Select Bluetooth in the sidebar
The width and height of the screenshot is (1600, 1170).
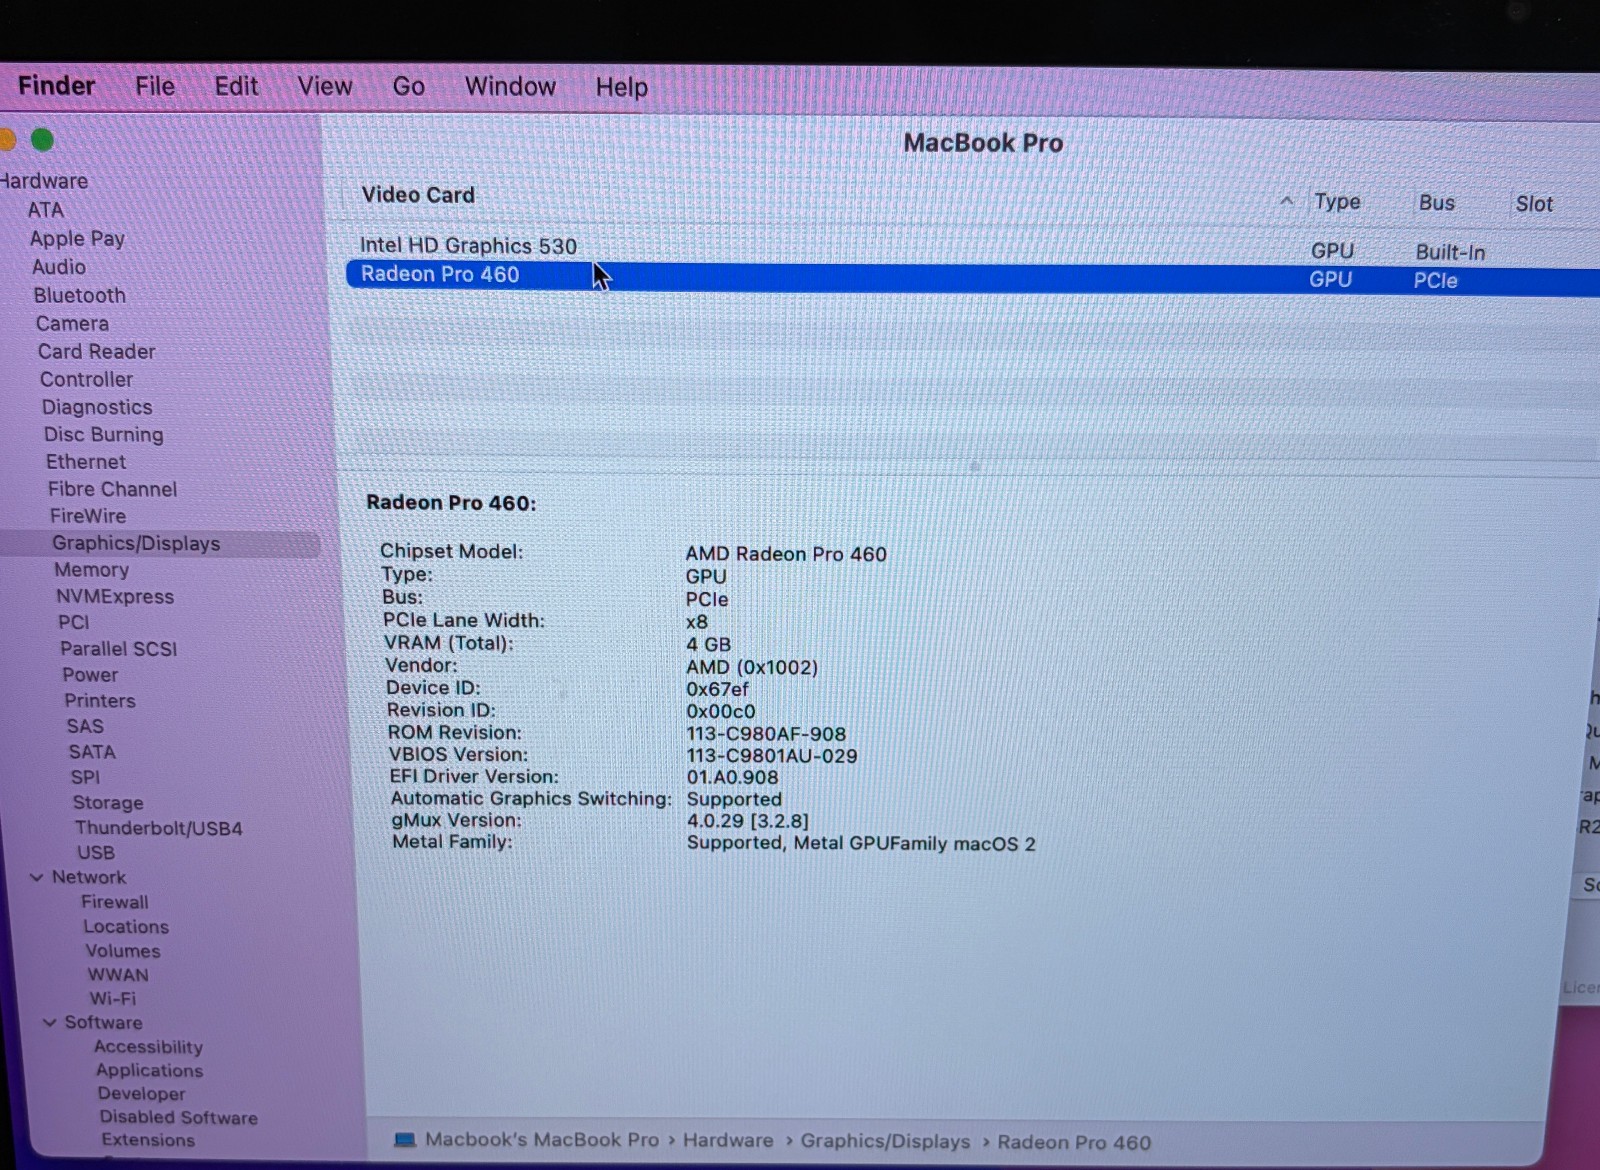tap(80, 295)
